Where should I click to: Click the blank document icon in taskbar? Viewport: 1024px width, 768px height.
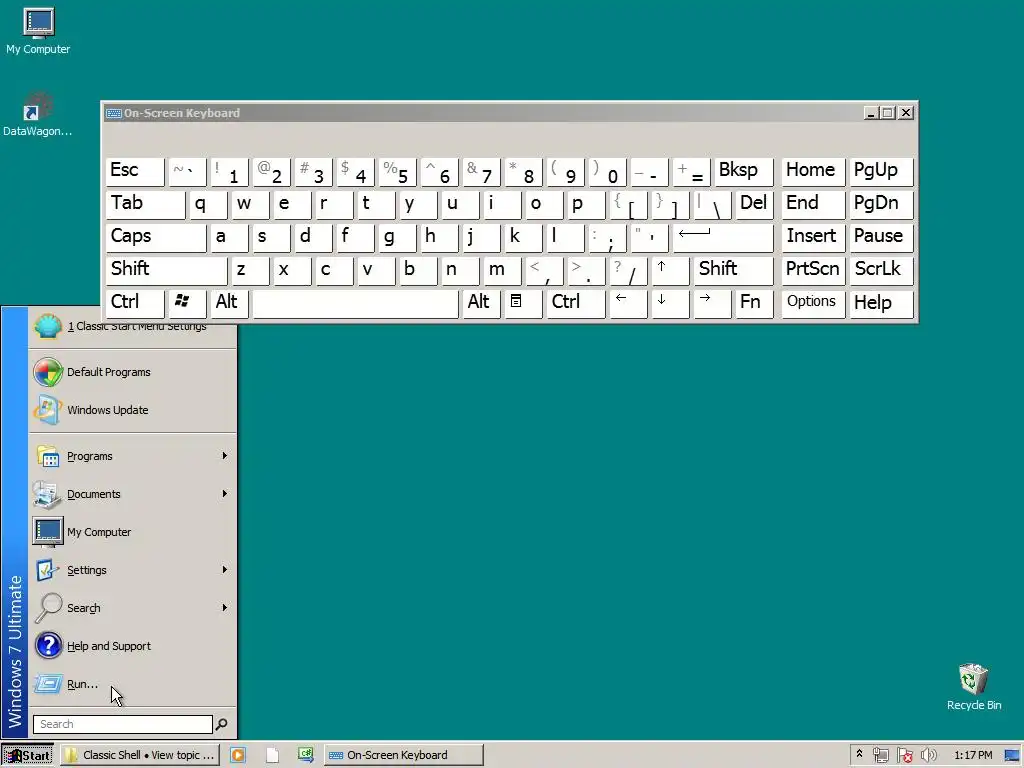tap(272, 755)
